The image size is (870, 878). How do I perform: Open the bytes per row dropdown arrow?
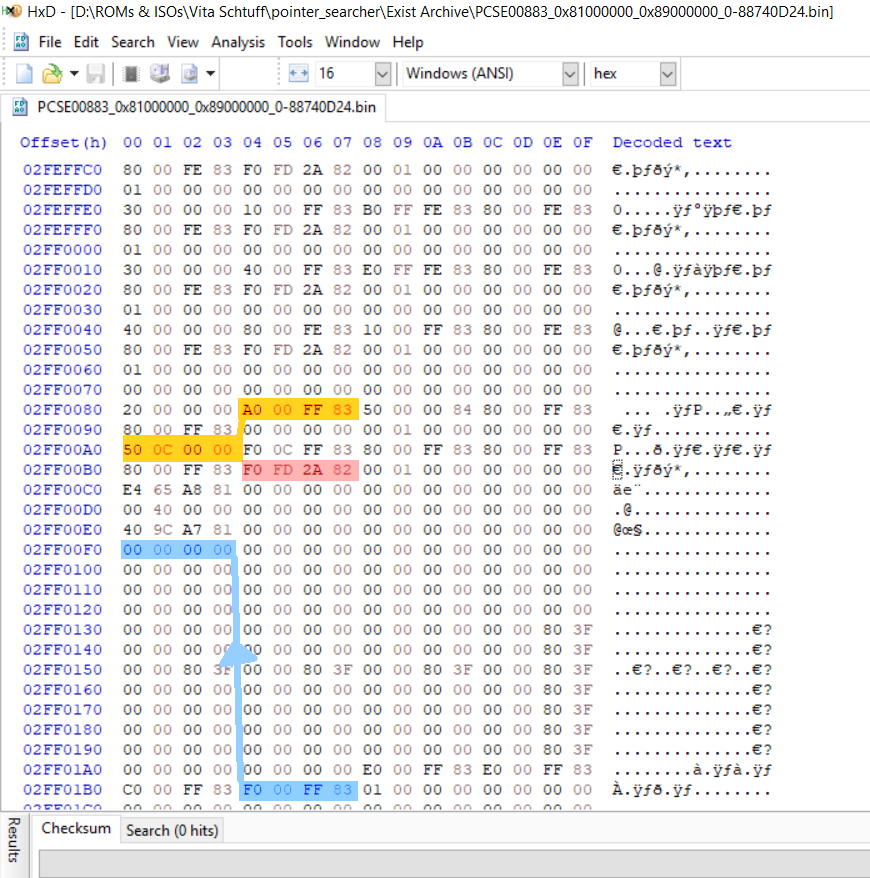pos(382,74)
